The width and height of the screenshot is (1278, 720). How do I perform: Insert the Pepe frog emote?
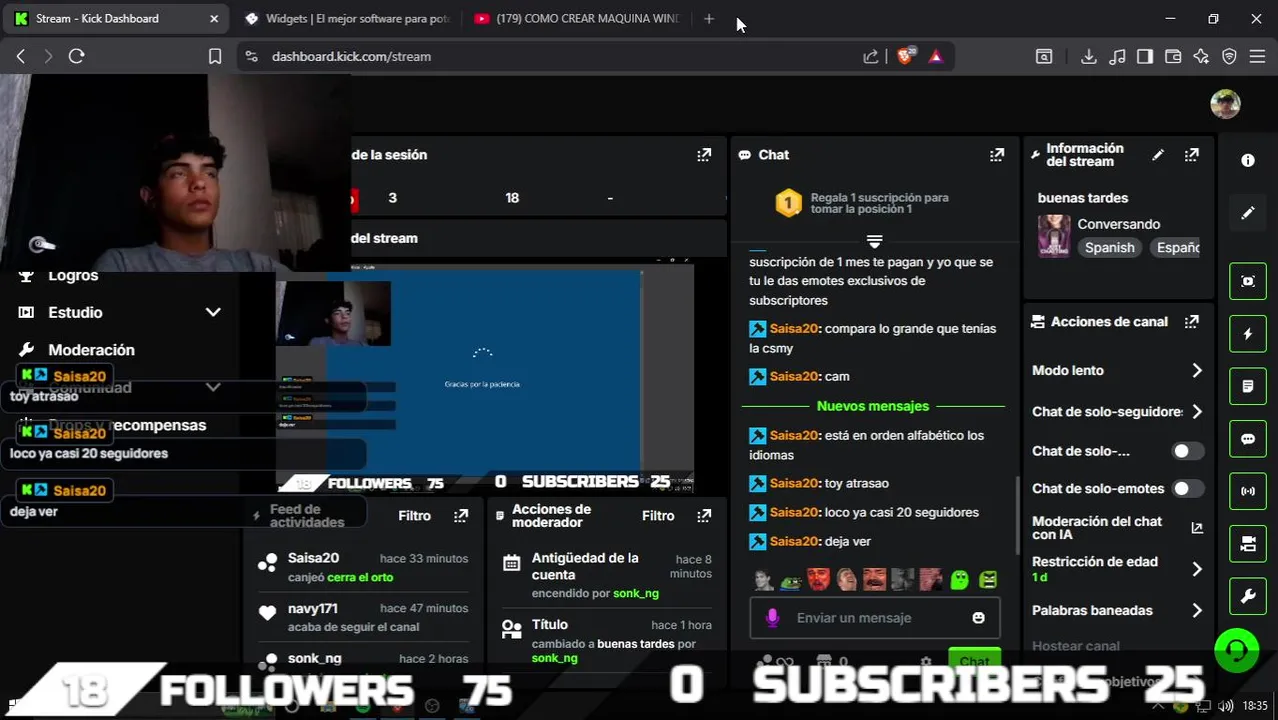click(790, 579)
